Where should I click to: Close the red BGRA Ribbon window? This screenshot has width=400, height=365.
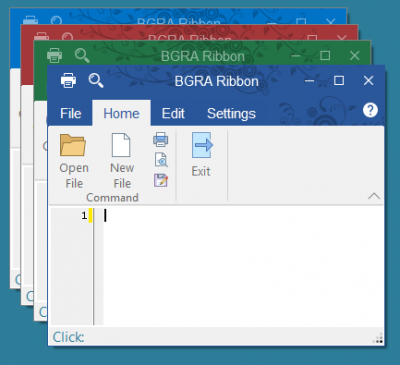coord(342,37)
